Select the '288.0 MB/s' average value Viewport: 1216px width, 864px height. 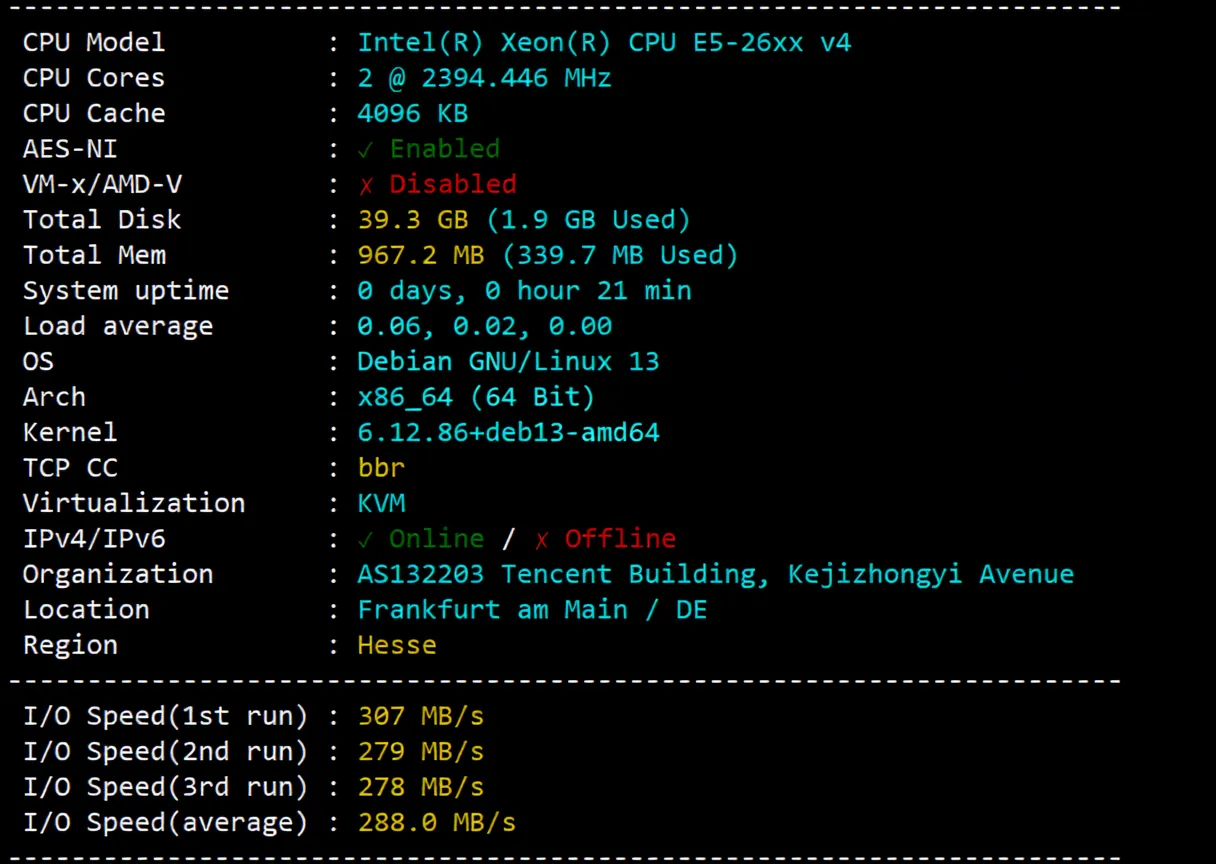pos(437,823)
